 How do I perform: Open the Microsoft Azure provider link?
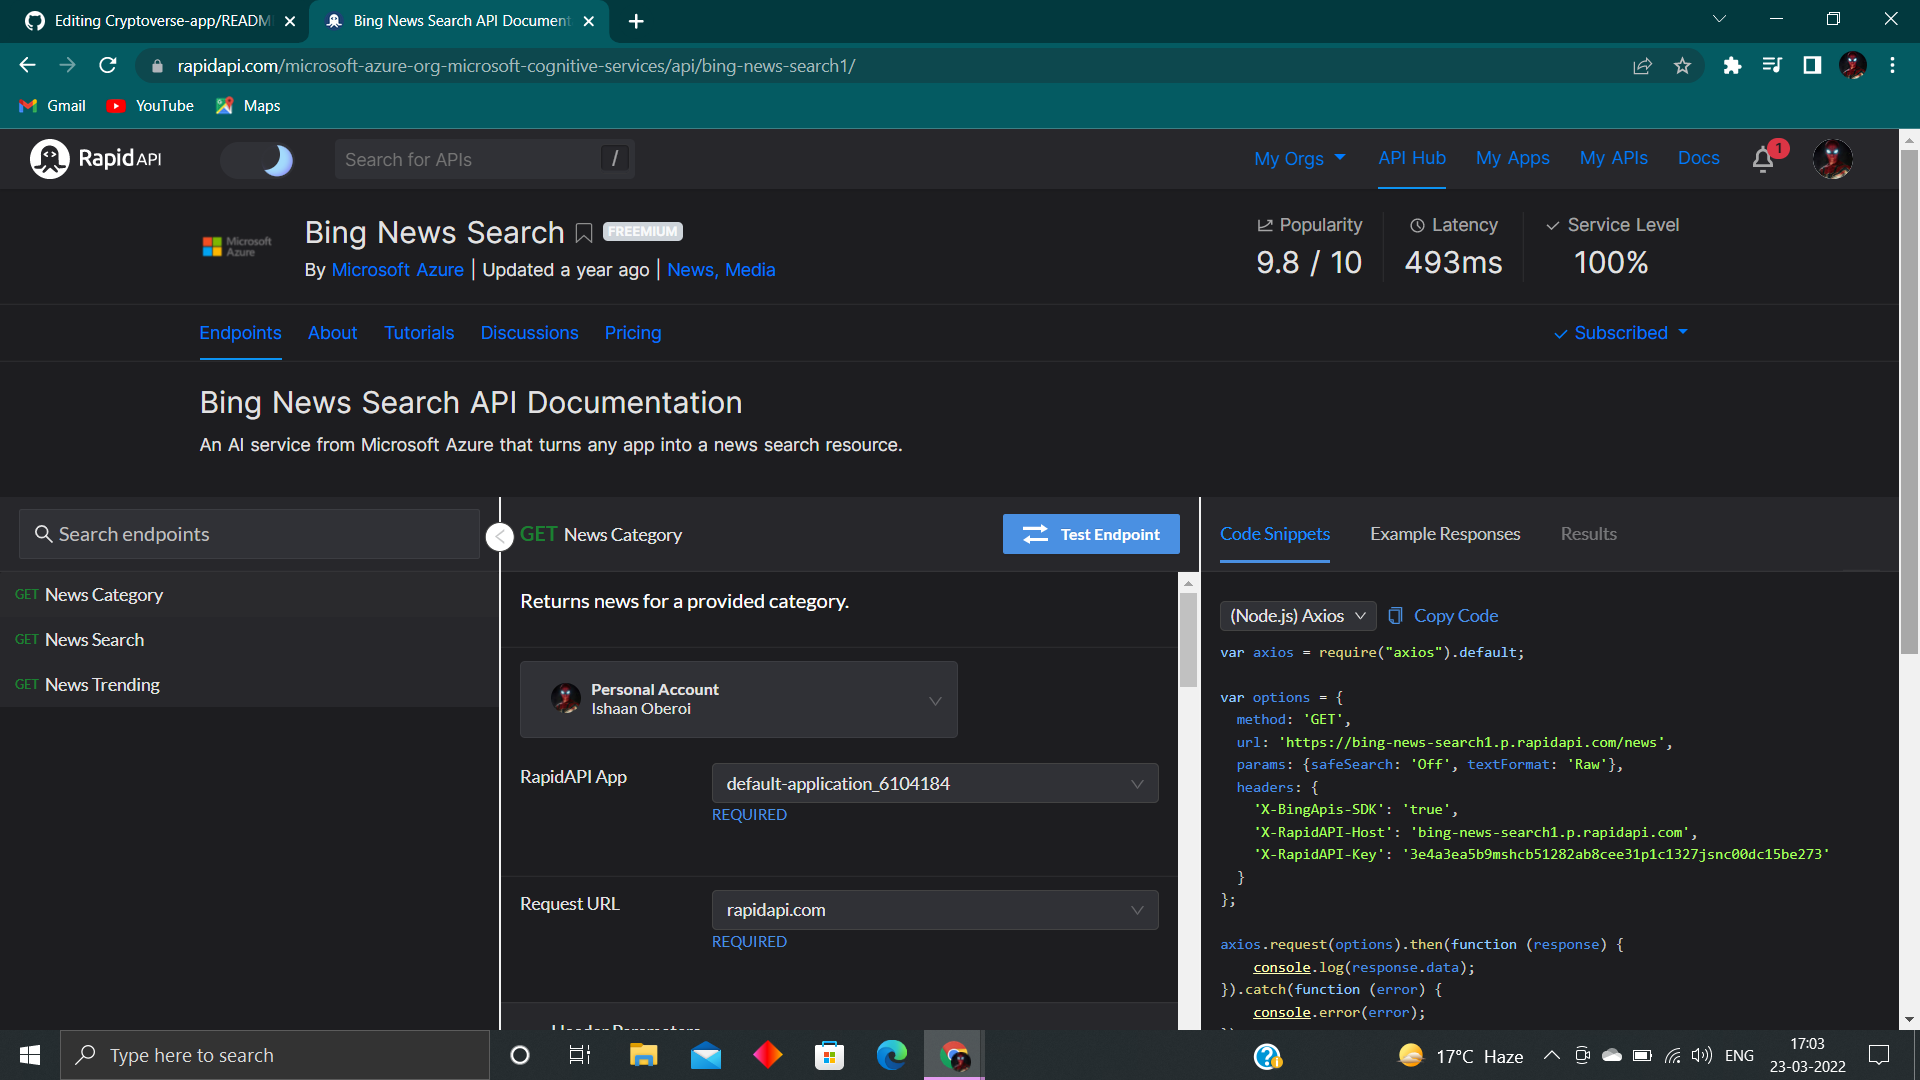pyautogui.click(x=397, y=270)
